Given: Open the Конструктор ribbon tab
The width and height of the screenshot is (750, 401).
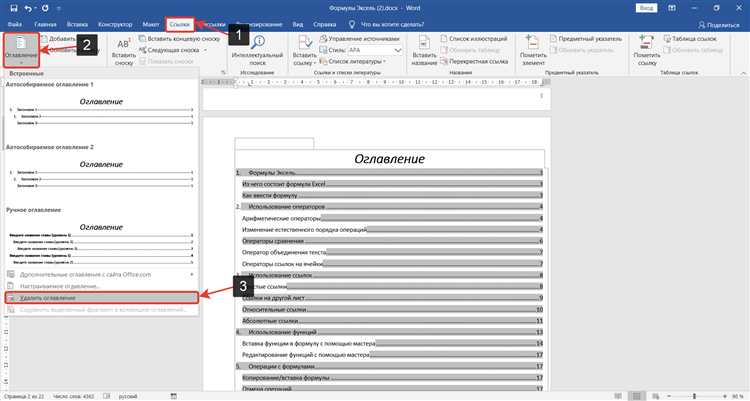Looking at the screenshot, I should [115, 24].
